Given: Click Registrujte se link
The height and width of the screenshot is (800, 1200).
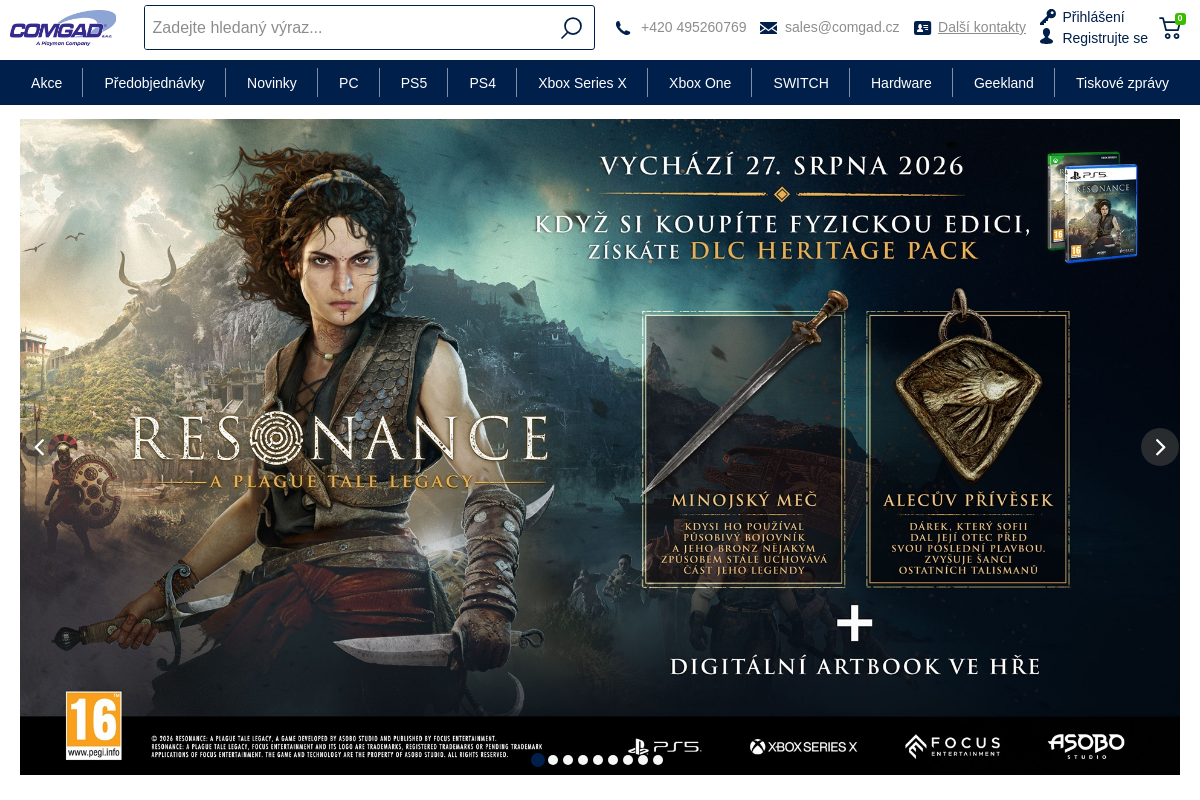Looking at the screenshot, I should (1105, 38).
